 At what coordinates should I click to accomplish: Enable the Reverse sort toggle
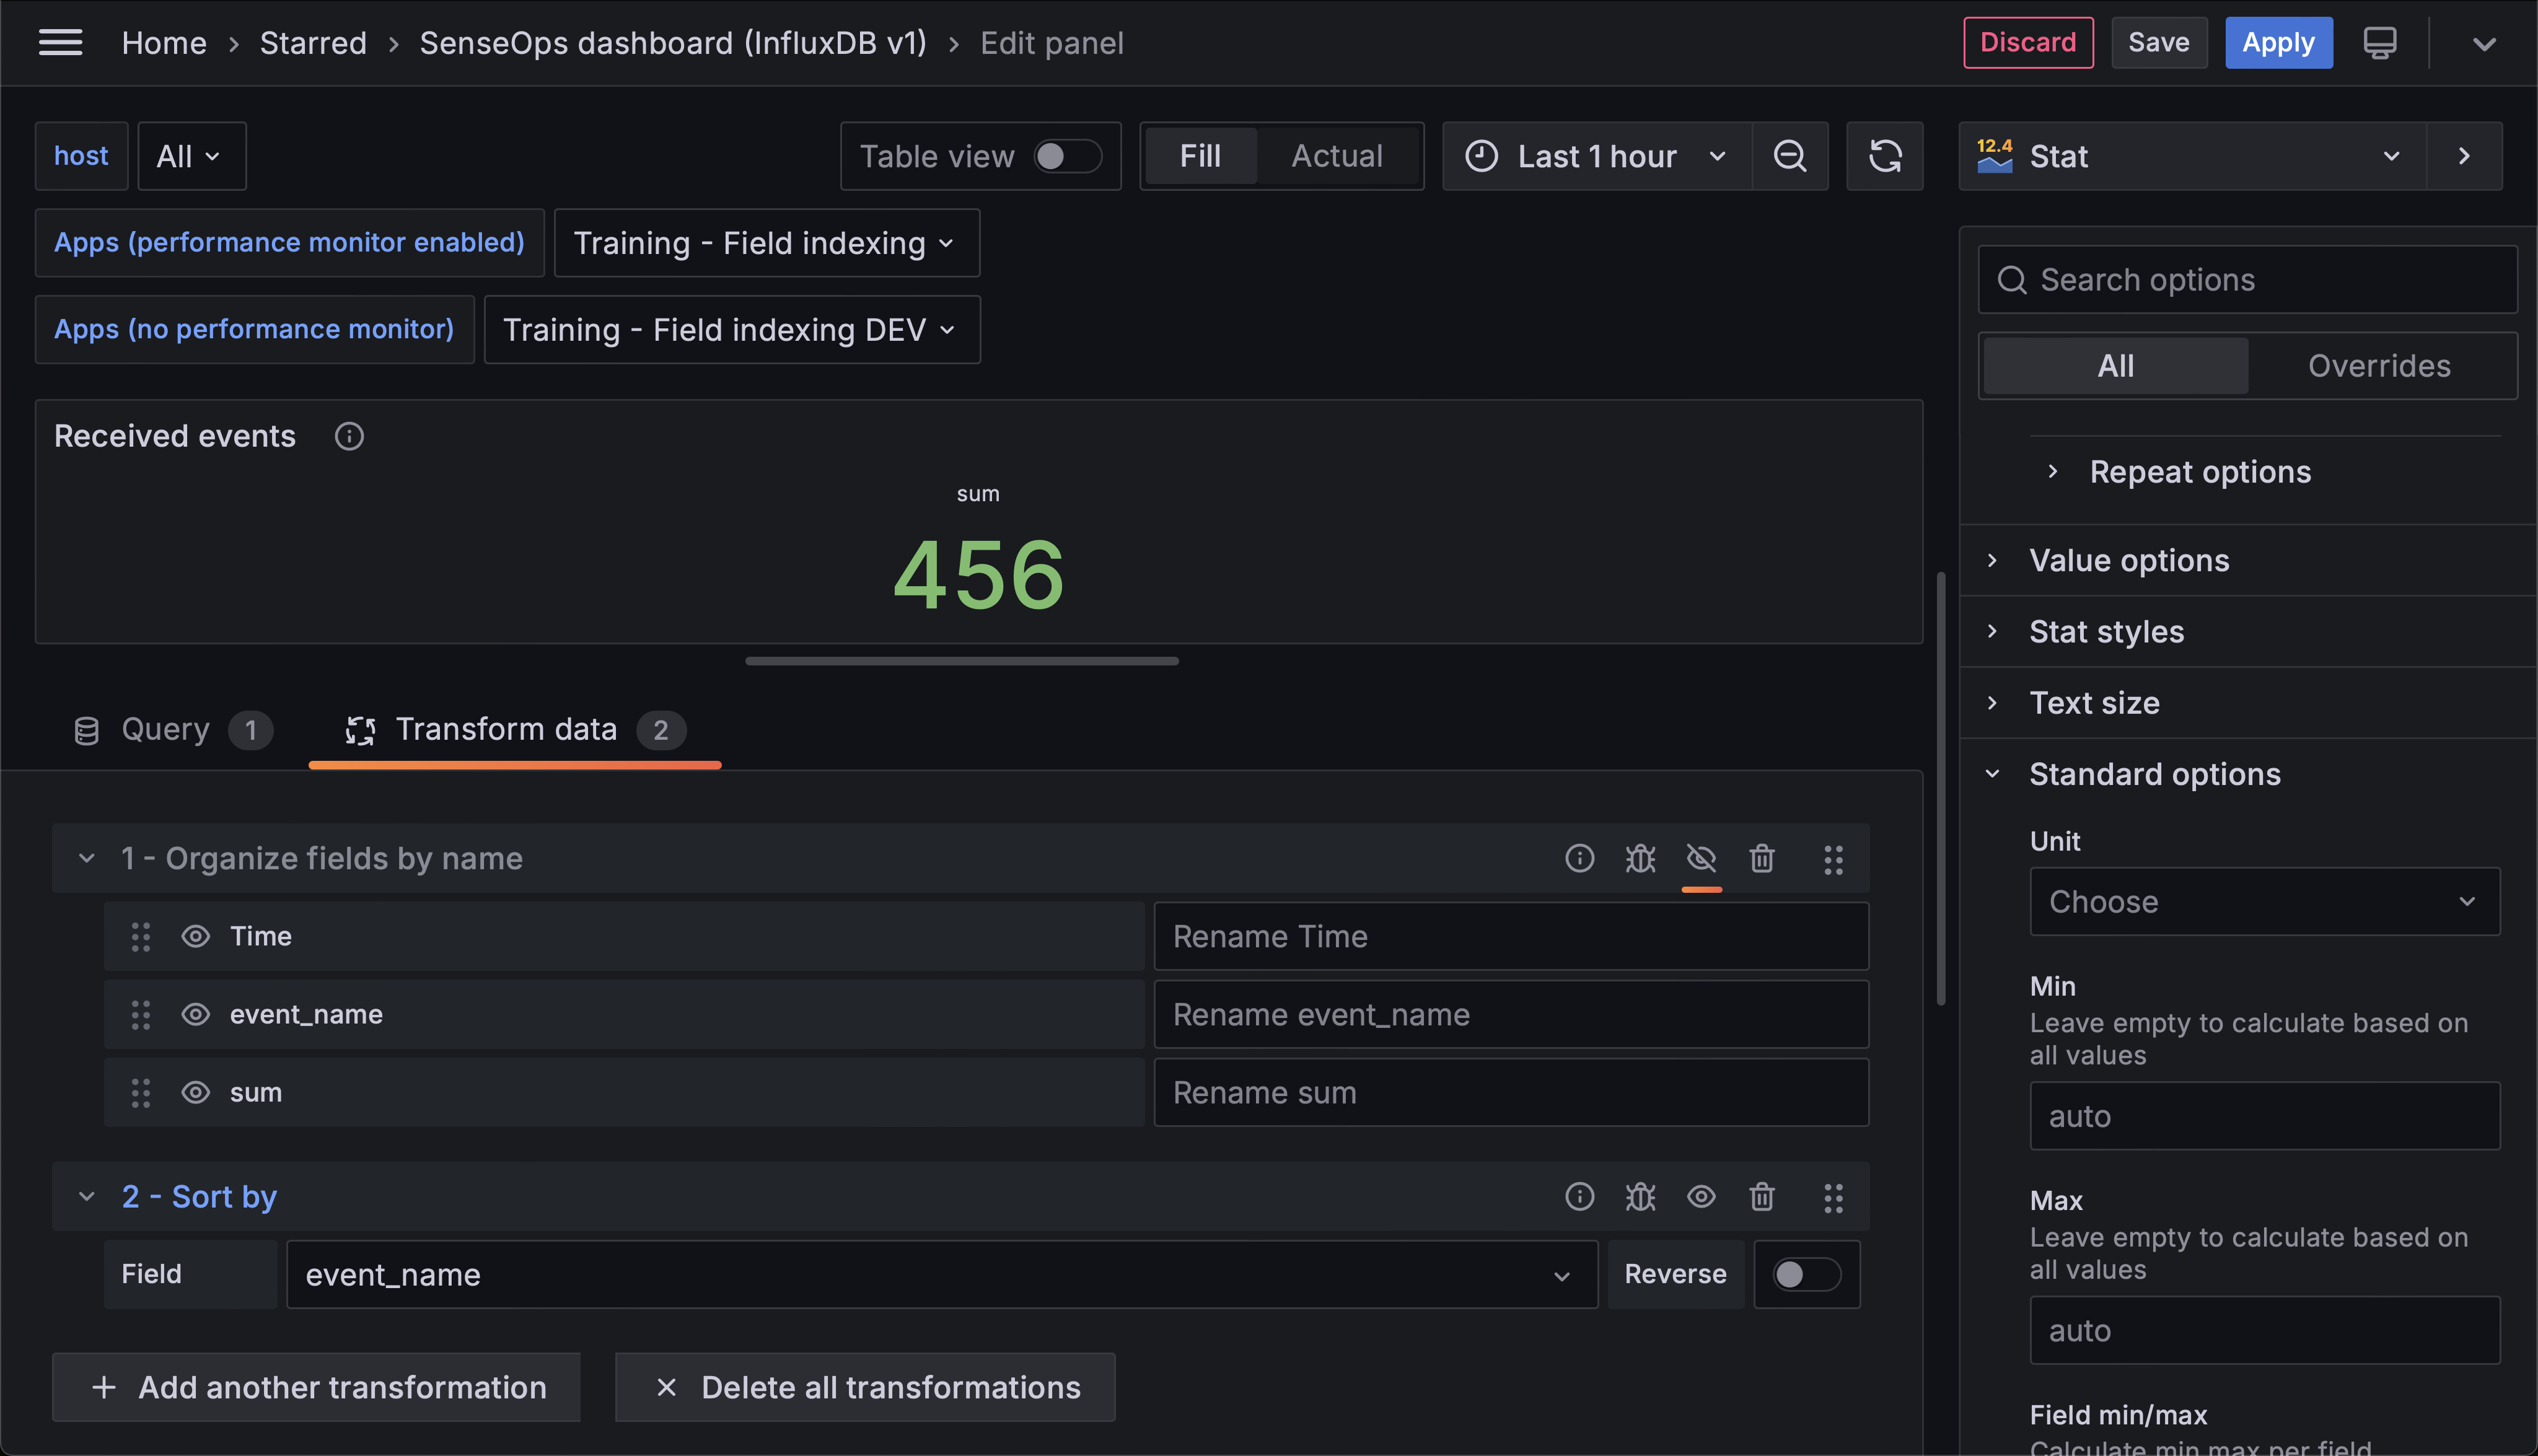(1805, 1274)
